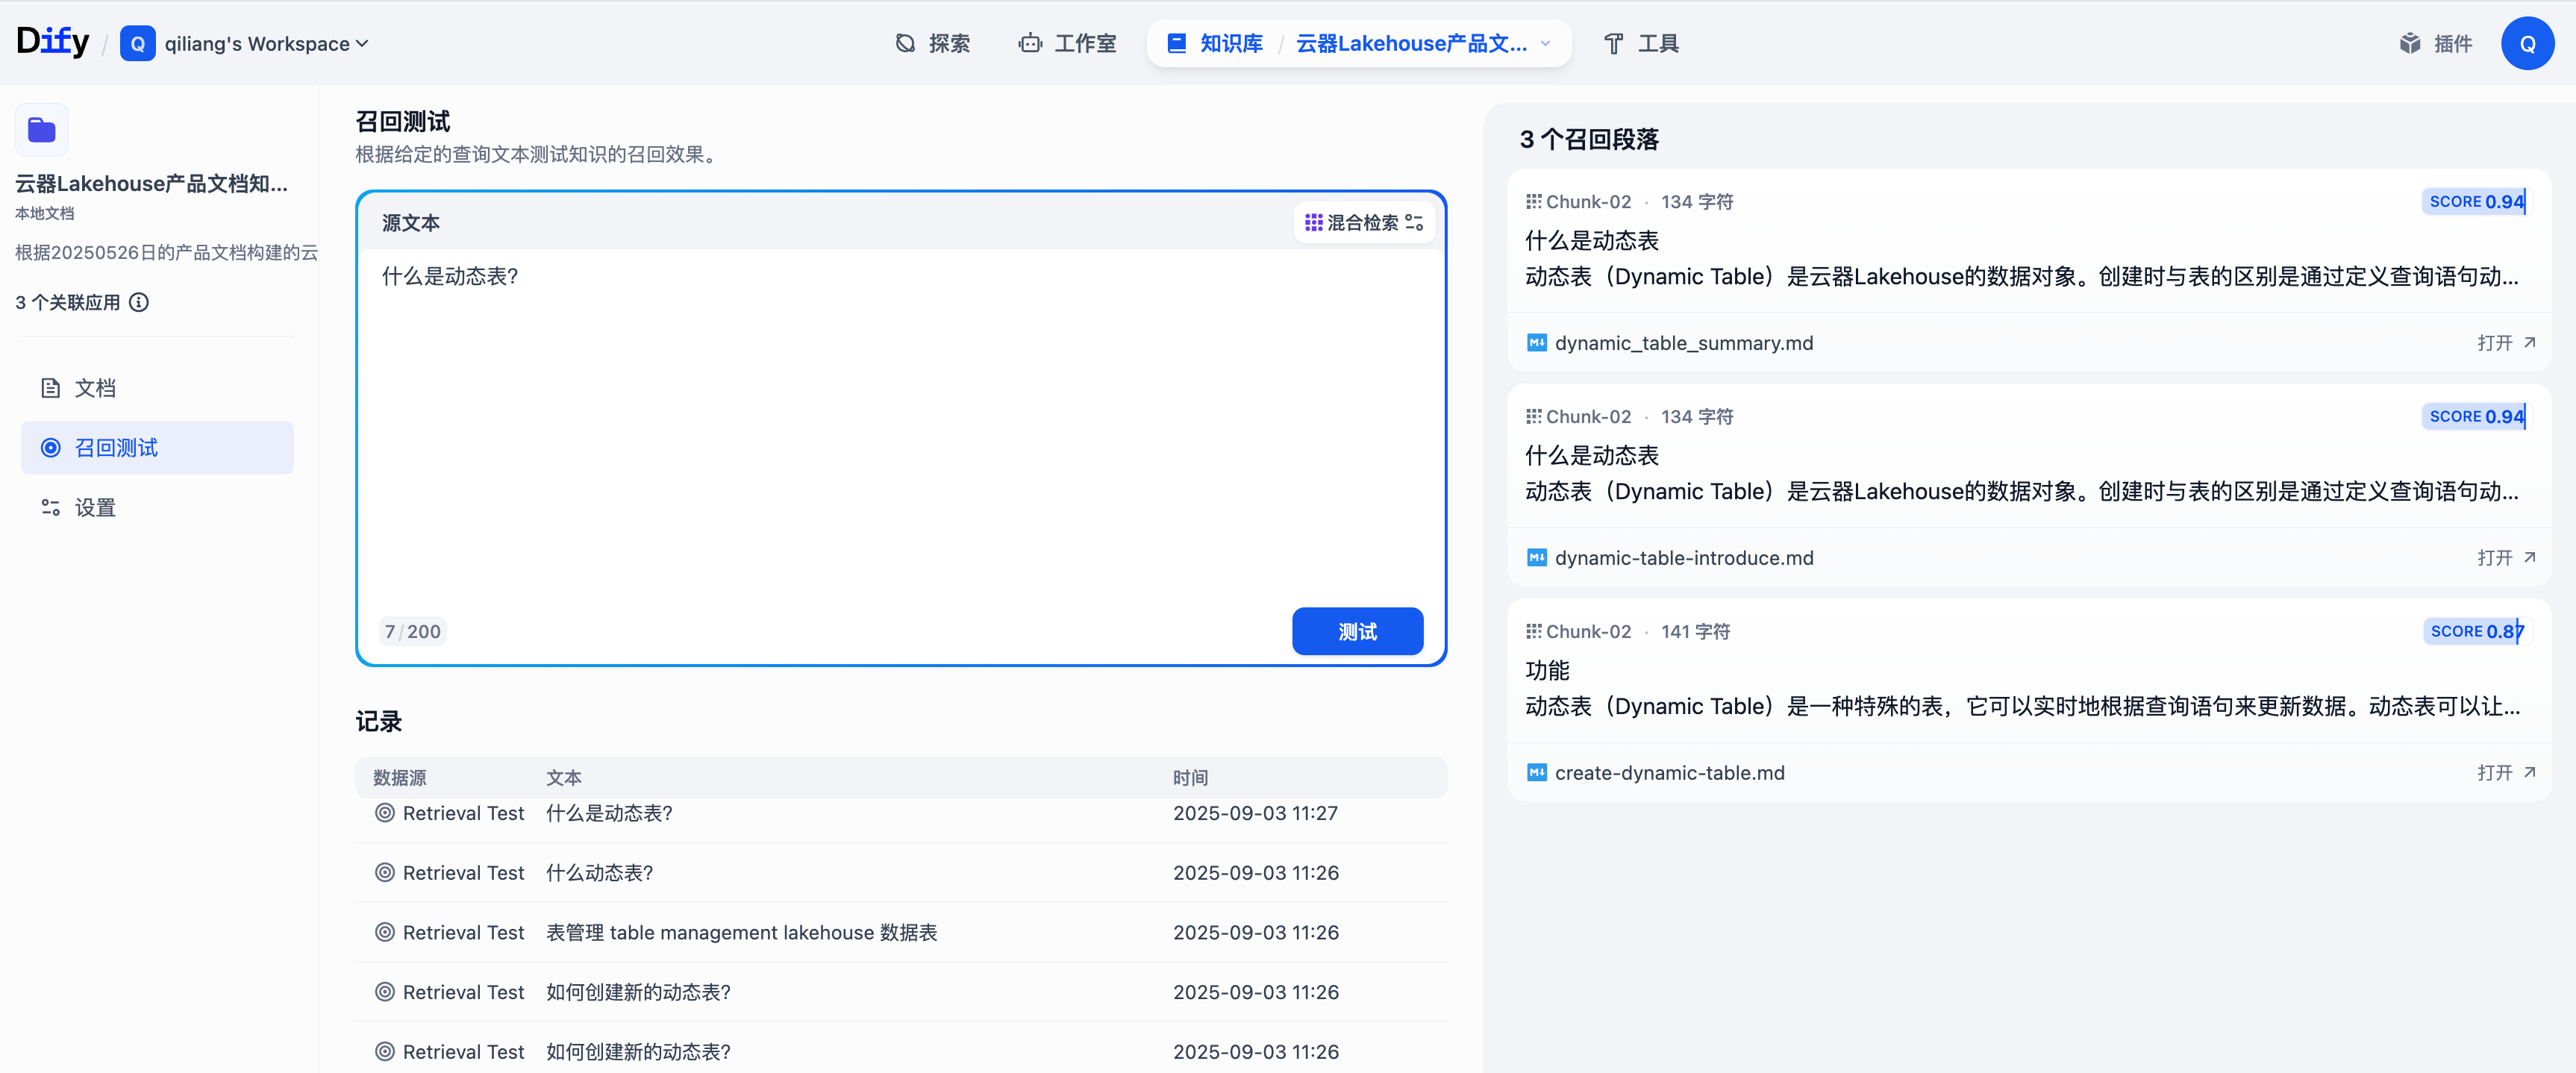Run the 测试 button
The image size is (2576, 1073).
pyautogui.click(x=1357, y=632)
